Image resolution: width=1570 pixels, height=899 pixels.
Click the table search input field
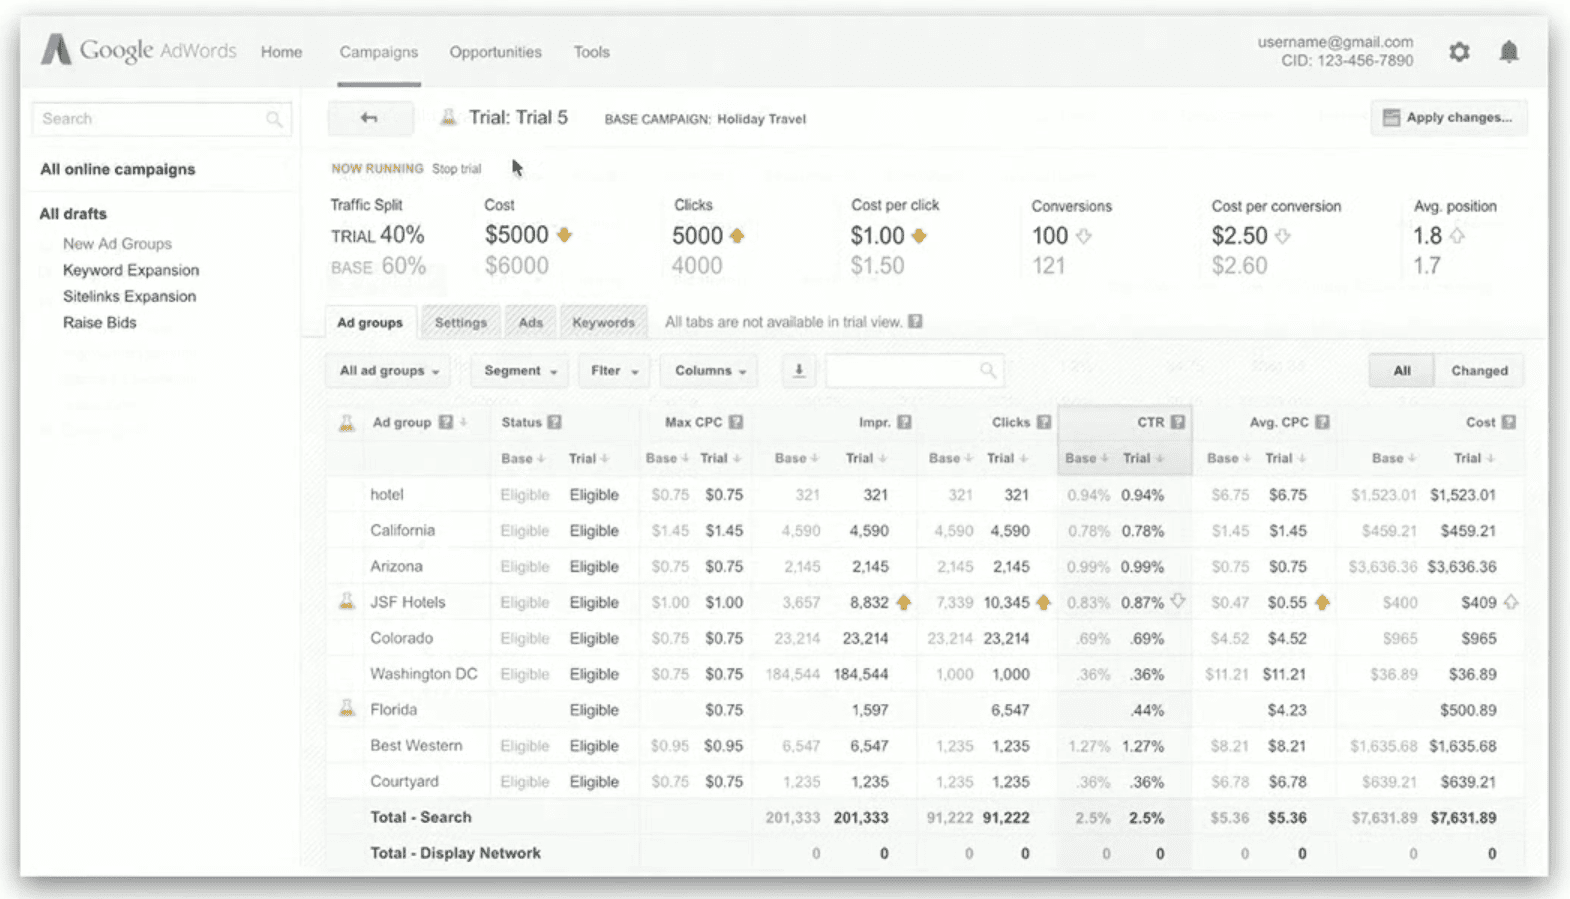(914, 371)
